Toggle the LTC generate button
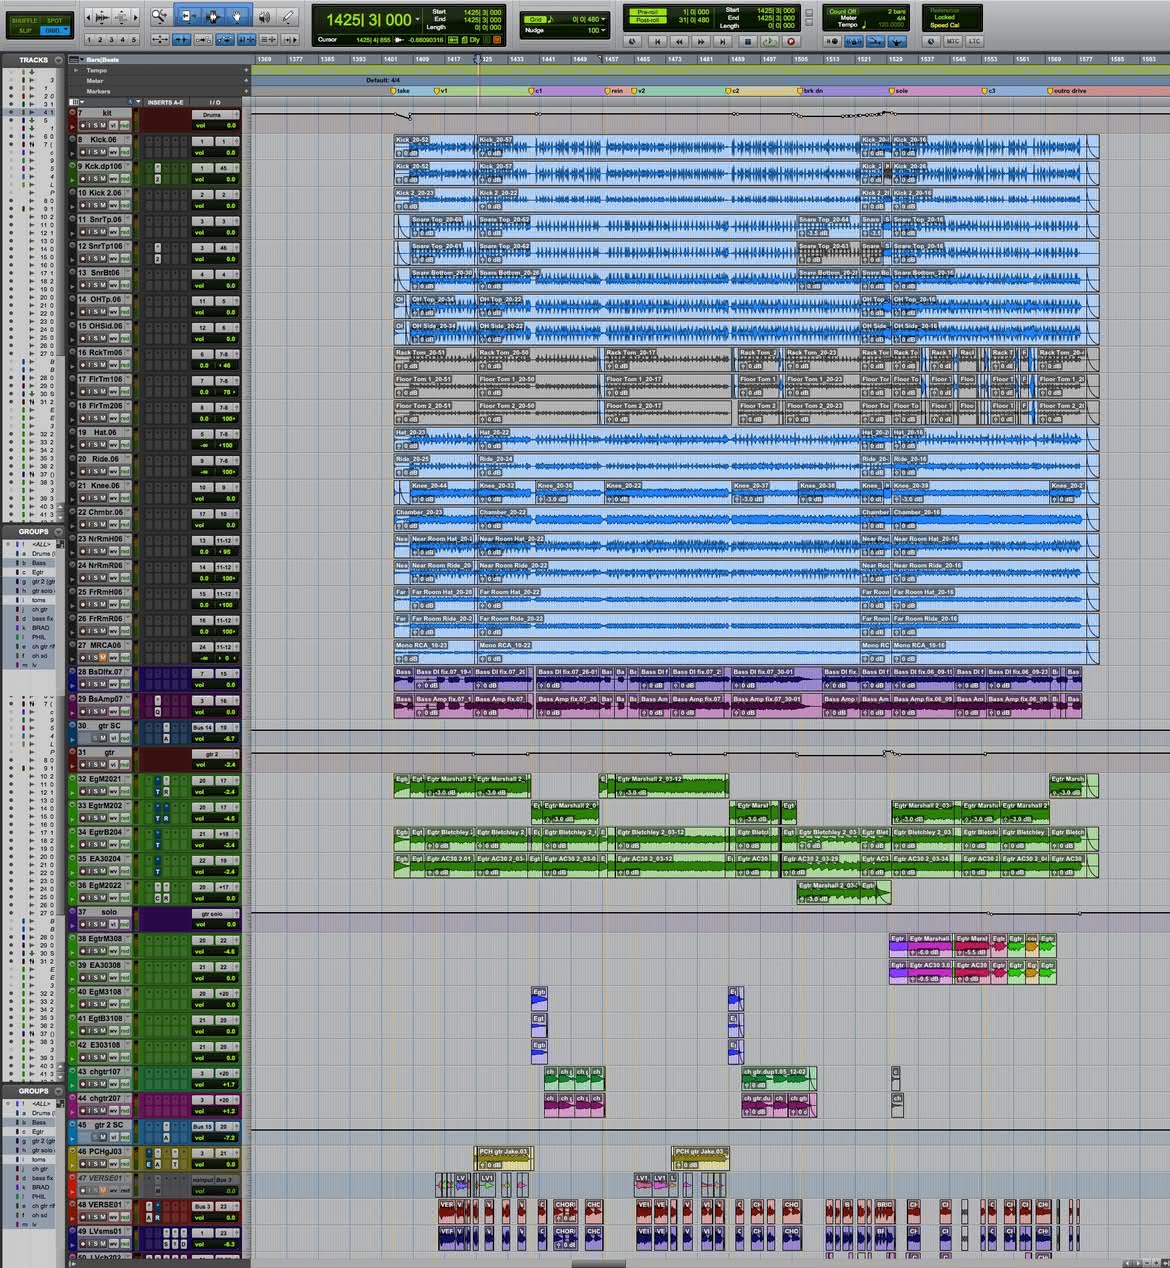 click(974, 42)
